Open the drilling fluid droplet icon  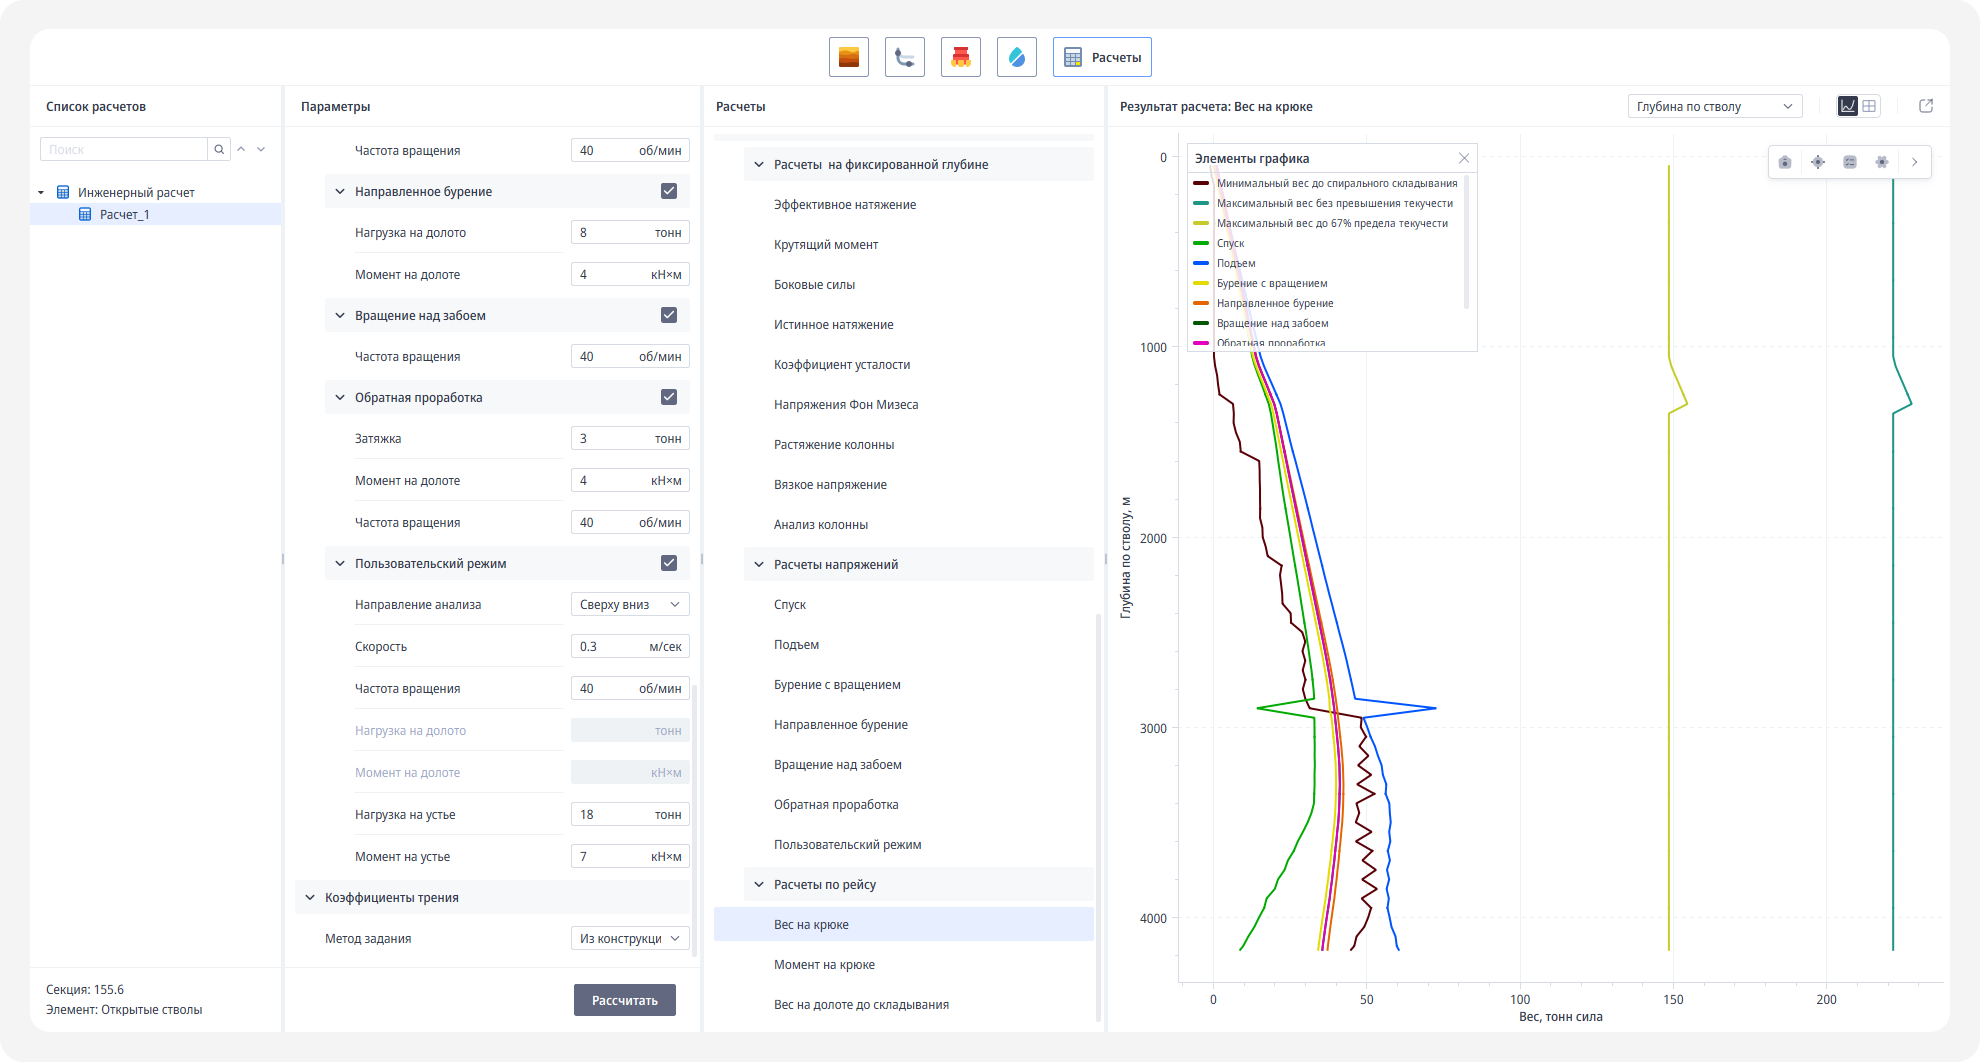click(x=1016, y=57)
